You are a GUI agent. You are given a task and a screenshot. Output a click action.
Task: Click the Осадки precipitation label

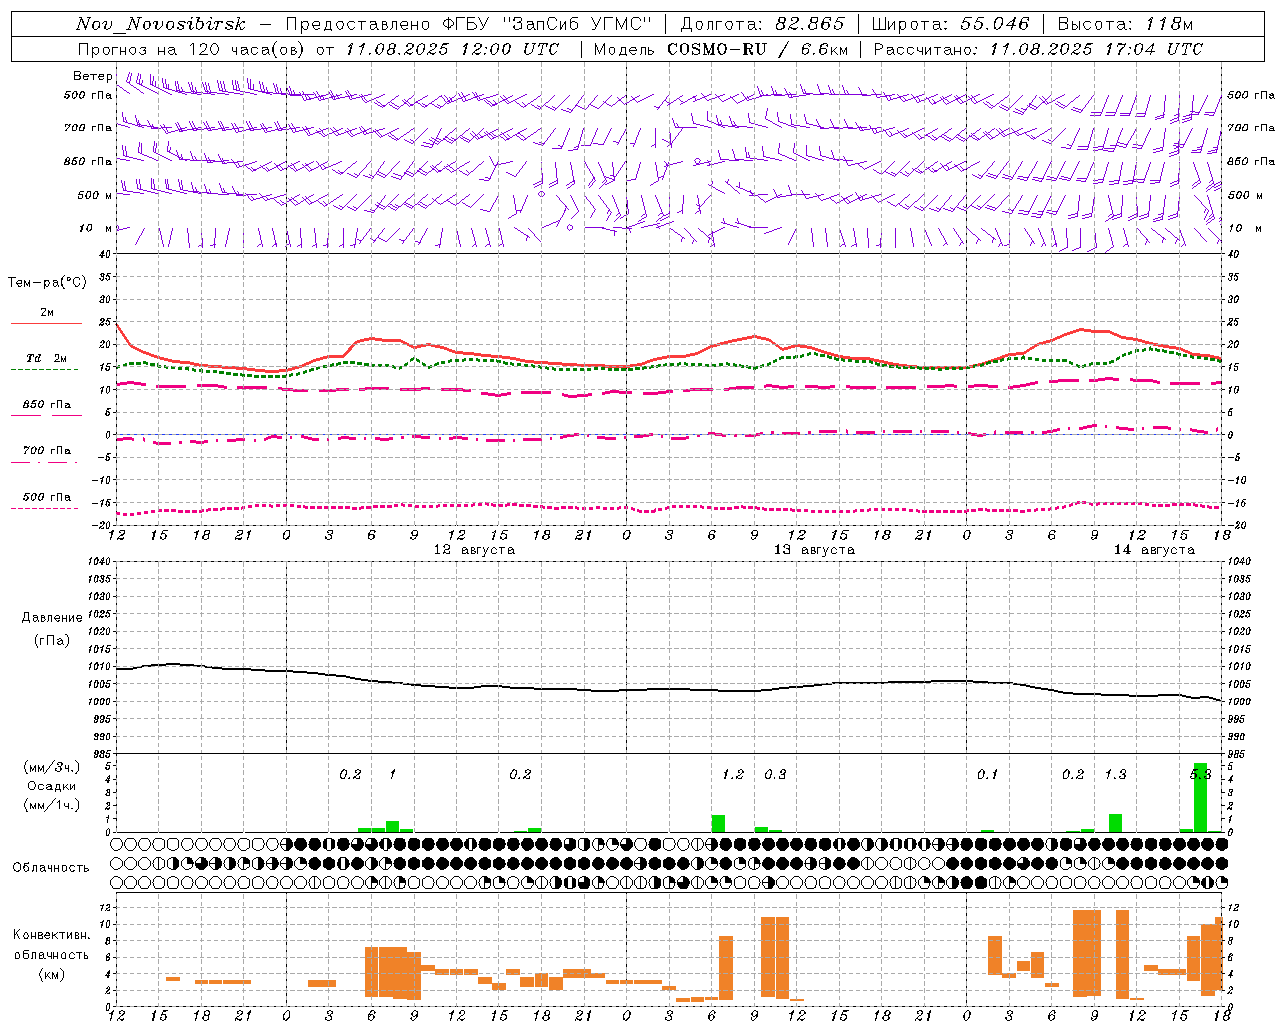coord(52,786)
